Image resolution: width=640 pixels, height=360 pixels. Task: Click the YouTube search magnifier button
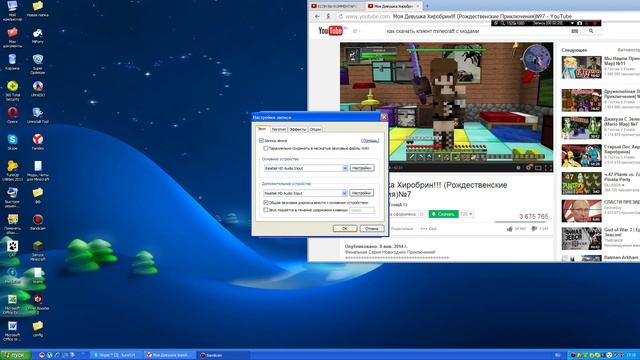coord(591,31)
